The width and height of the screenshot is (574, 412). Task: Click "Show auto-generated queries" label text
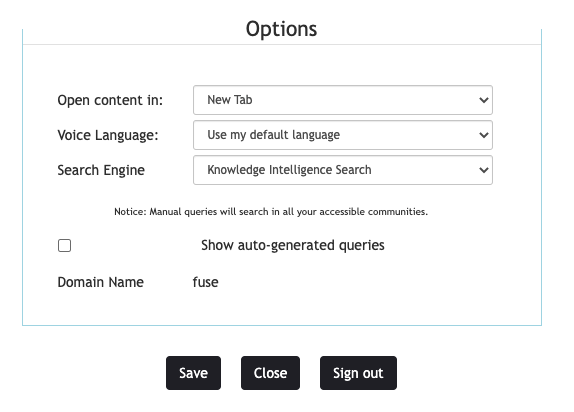pos(292,245)
